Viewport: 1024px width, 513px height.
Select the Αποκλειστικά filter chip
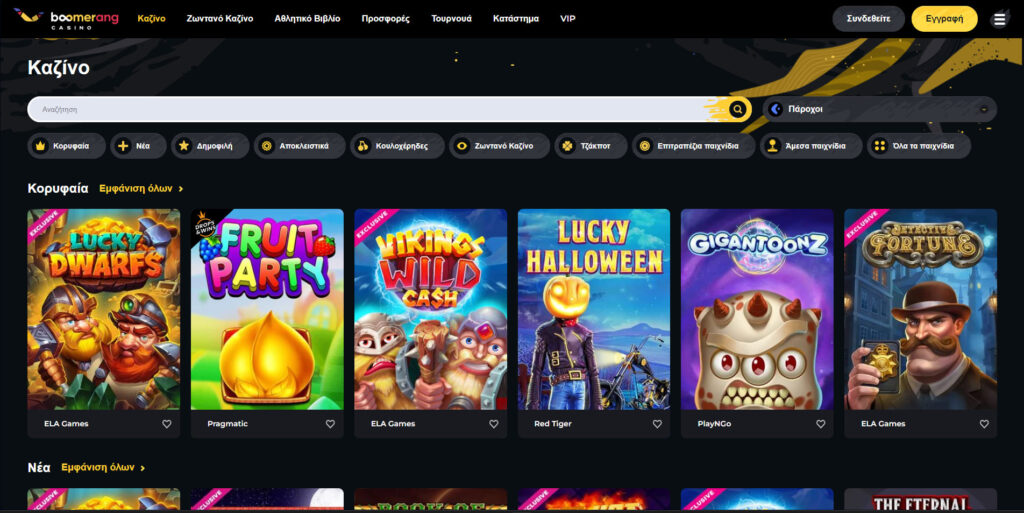(299, 146)
